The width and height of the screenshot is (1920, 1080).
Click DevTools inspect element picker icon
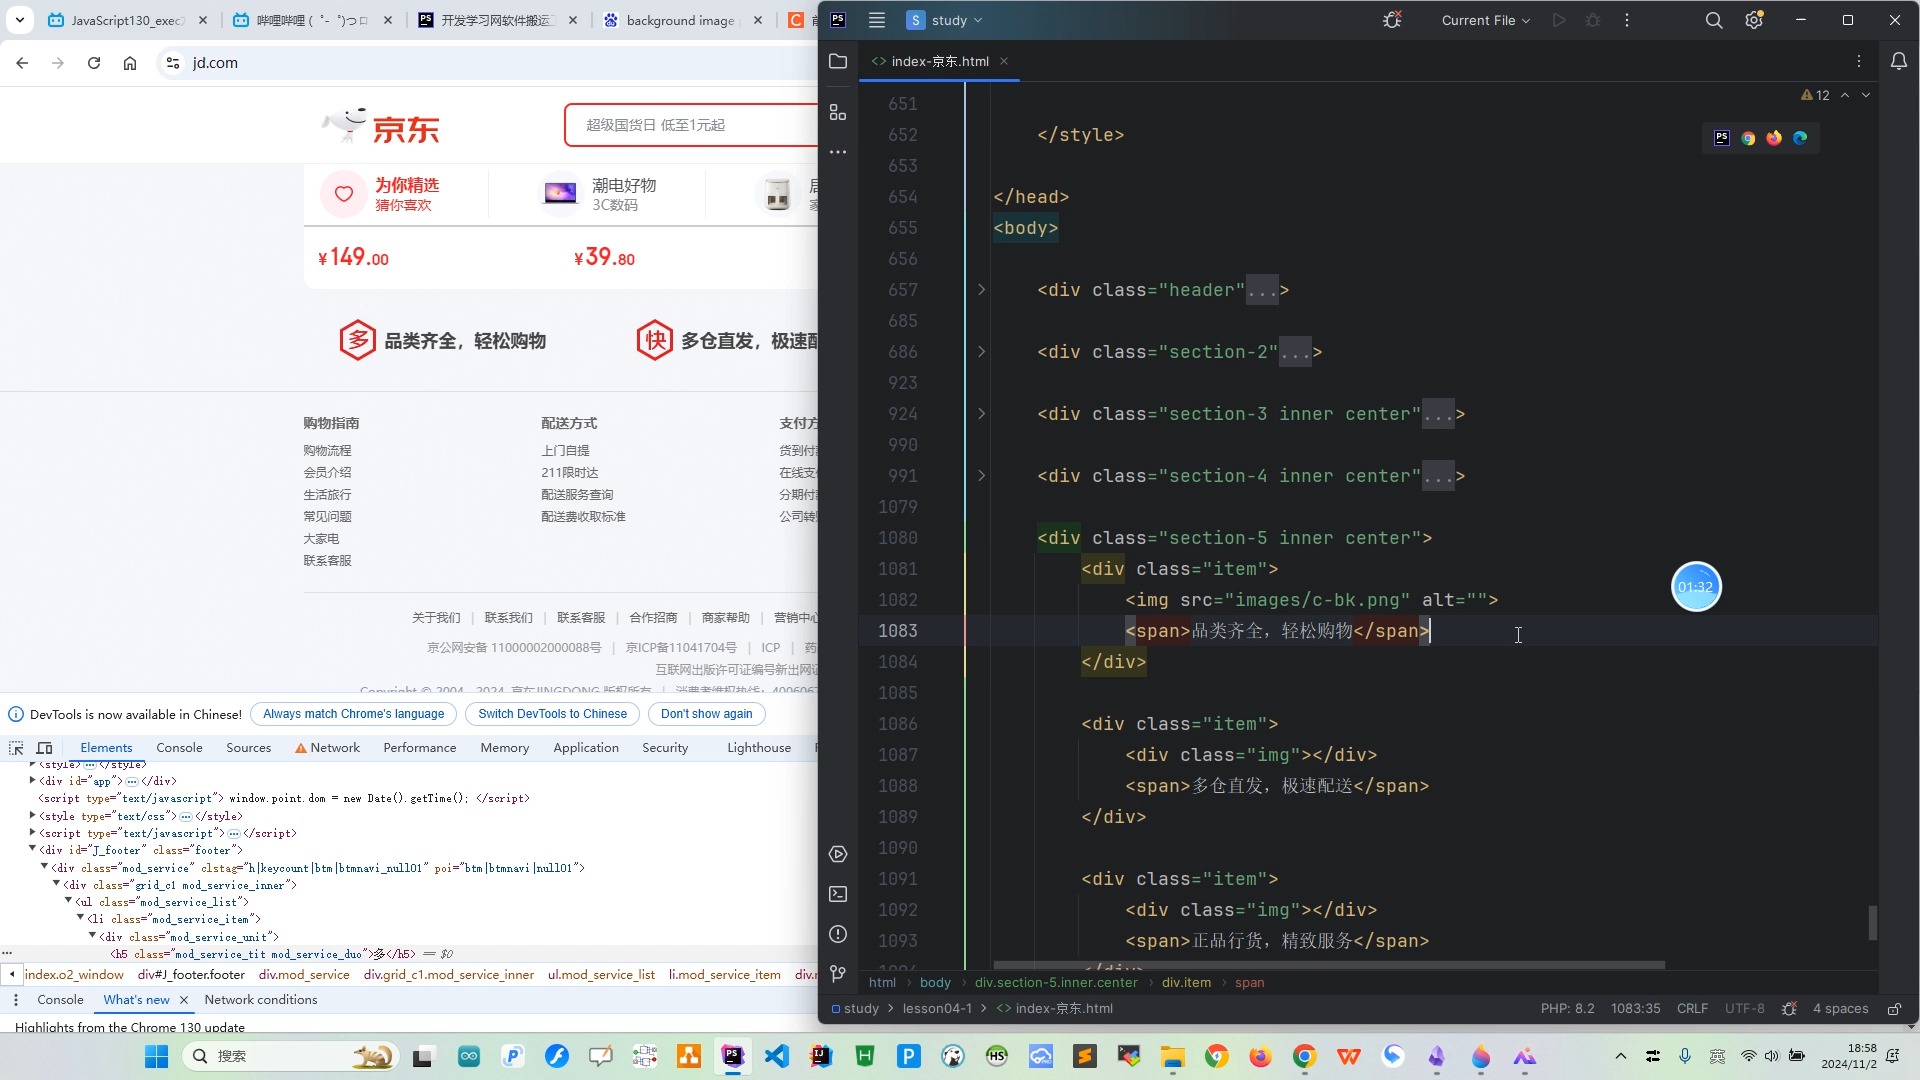click(x=16, y=748)
